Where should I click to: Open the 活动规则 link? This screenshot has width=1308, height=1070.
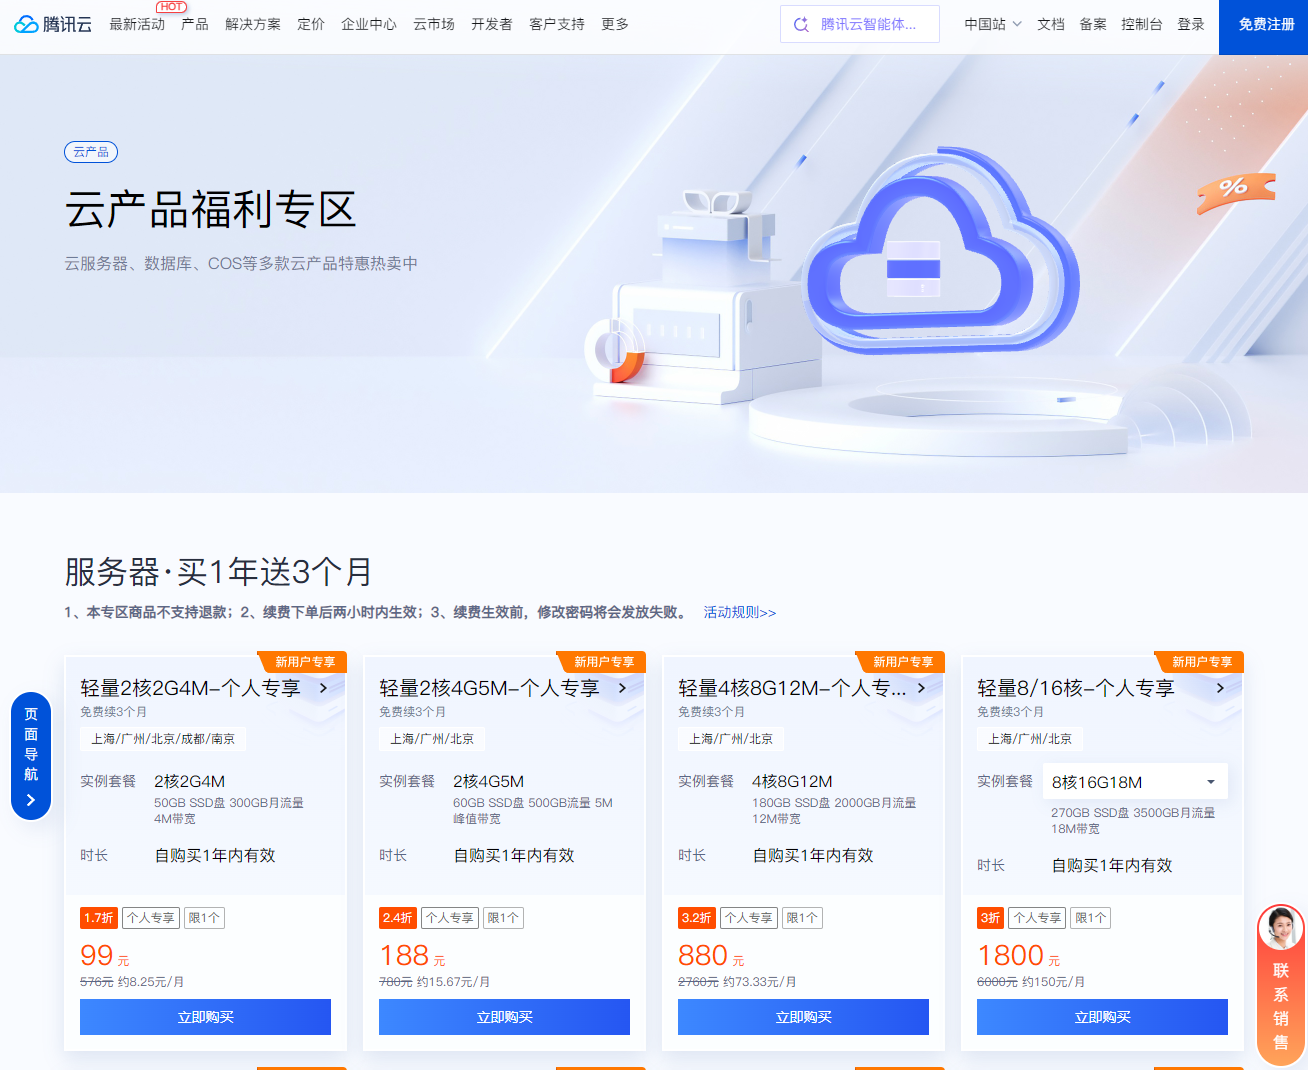(739, 612)
